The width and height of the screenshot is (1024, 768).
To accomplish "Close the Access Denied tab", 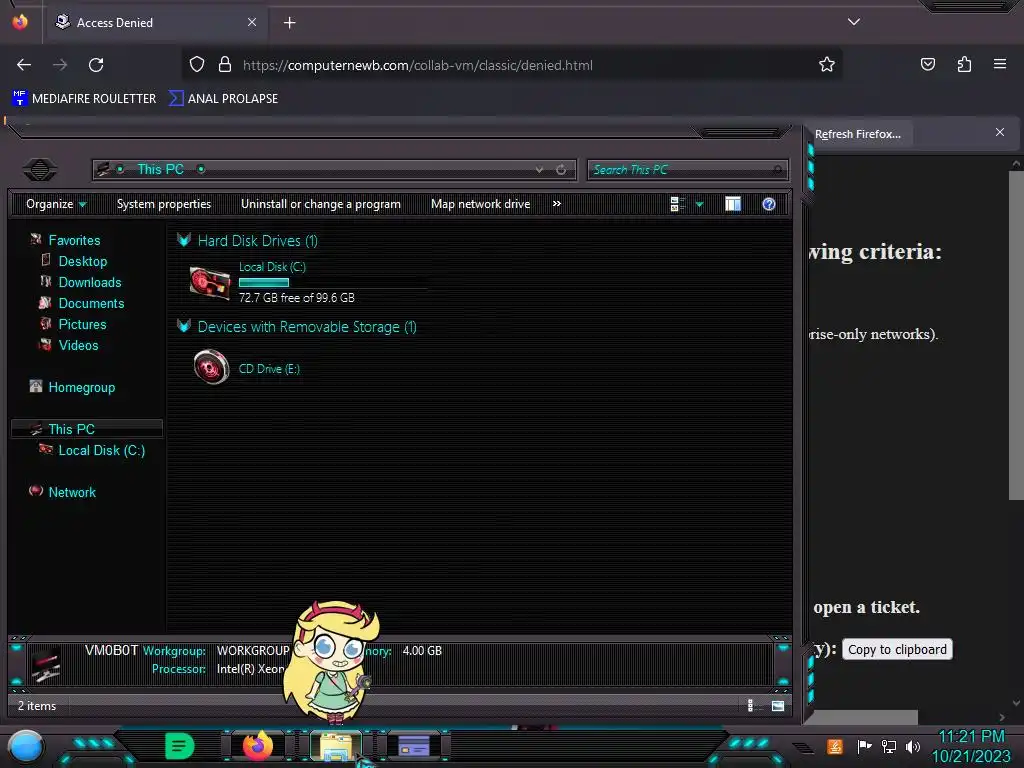I will click(x=252, y=22).
